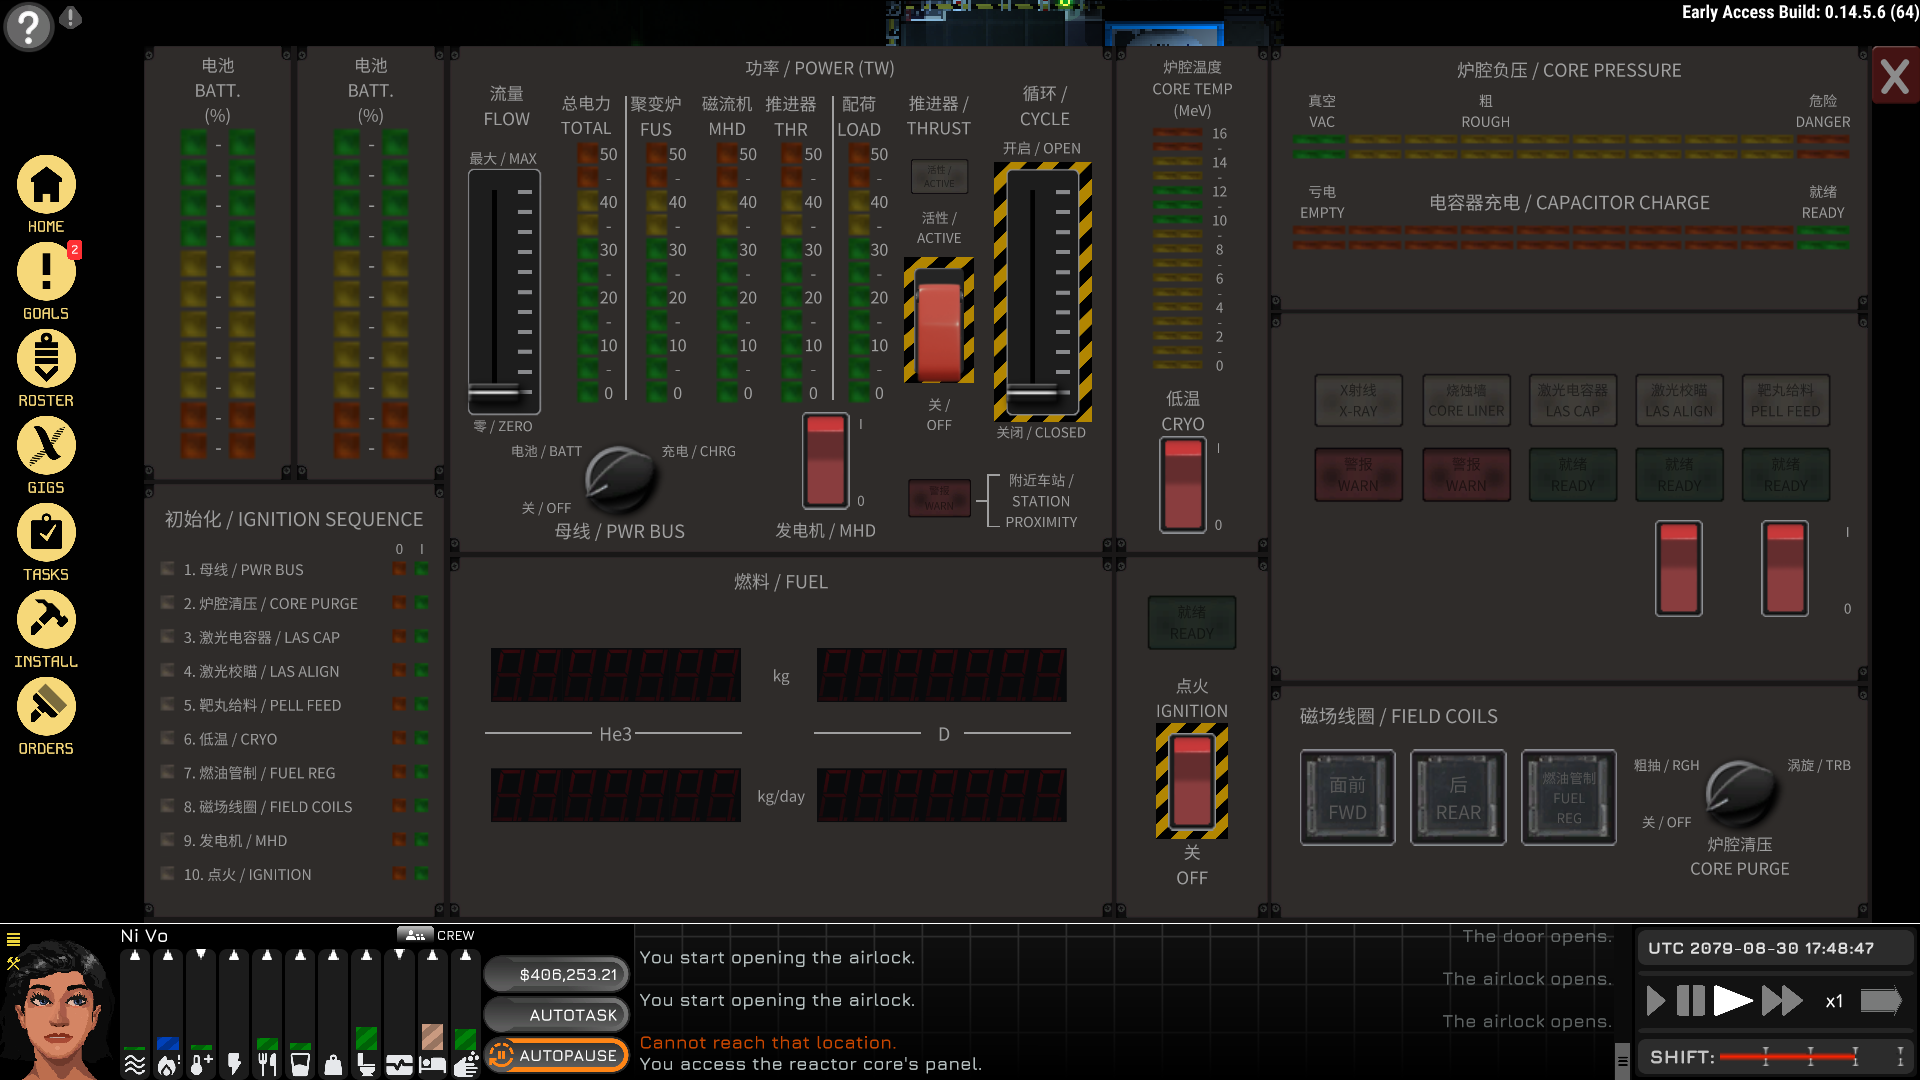
Task: Toggle the Cryo switch
Action: click(x=1182, y=485)
